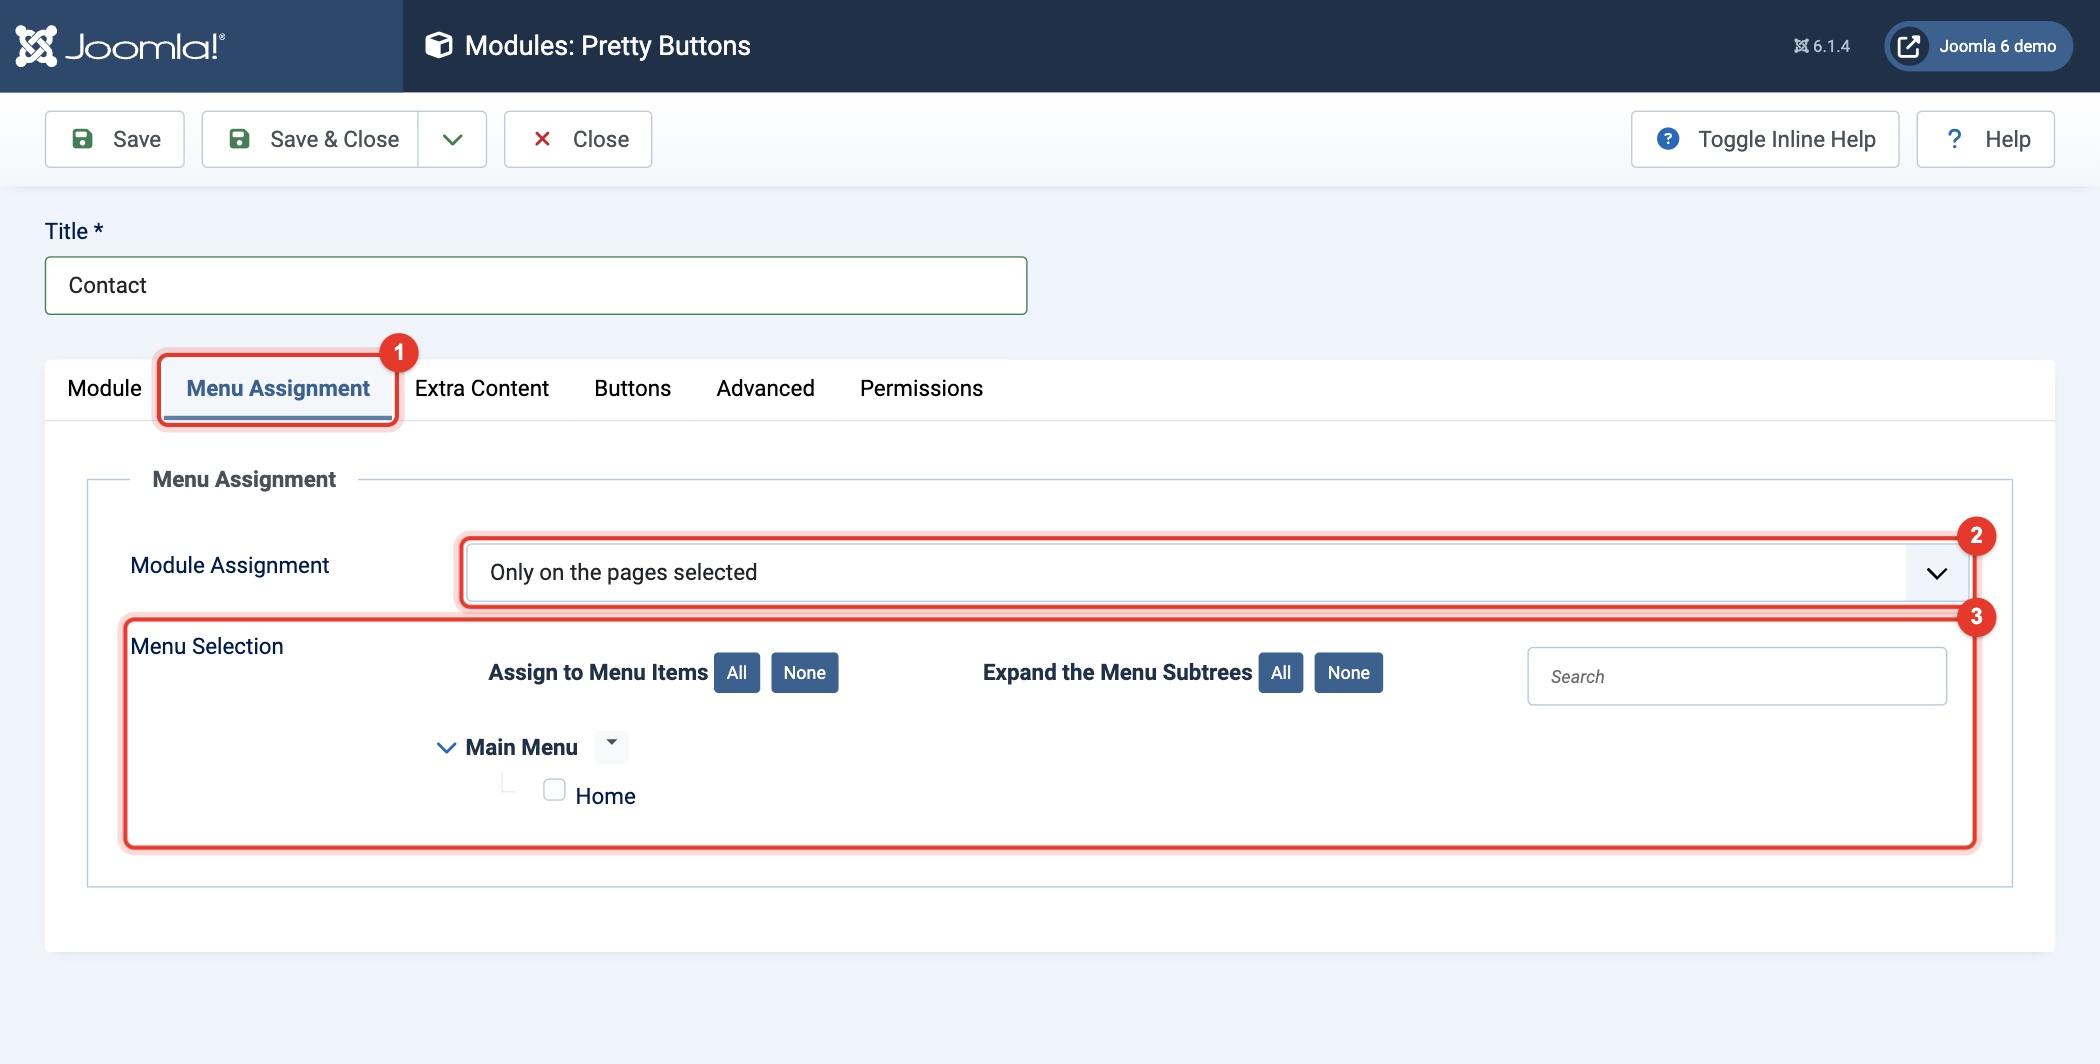Image resolution: width=2100 pixels, height=1064 pixels.
Task: Click the Module Assignment field label
Action: [230, 565]
